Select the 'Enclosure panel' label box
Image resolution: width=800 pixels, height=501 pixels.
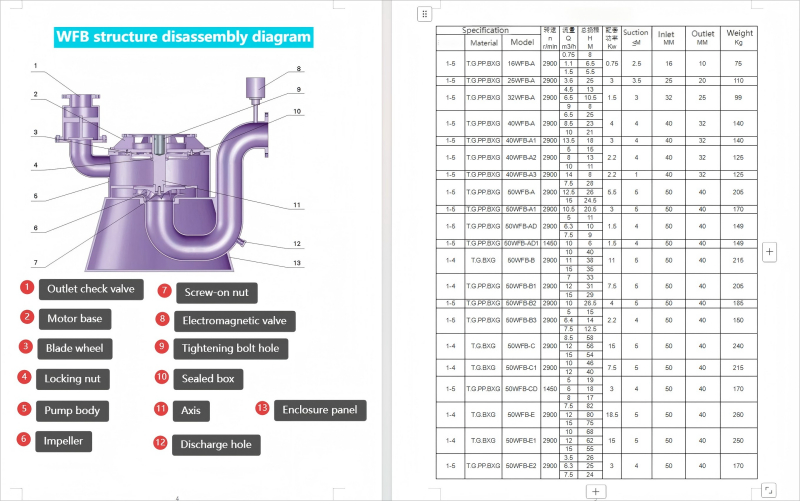tap(321, 410)
